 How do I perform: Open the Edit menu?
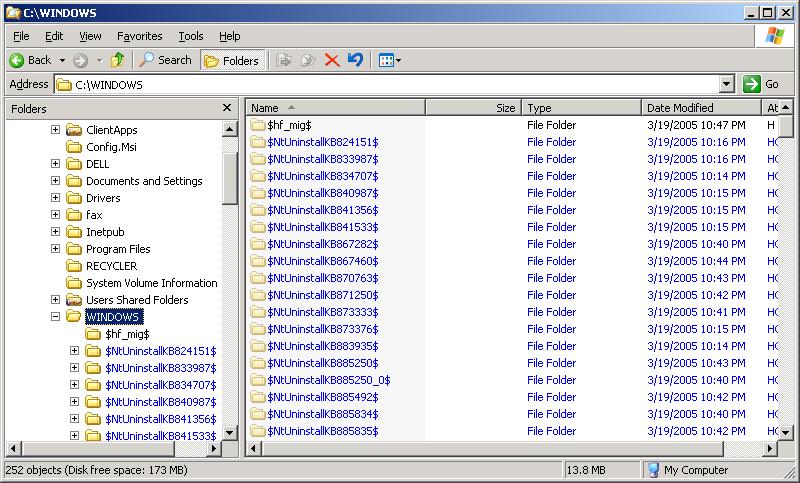click(x=54, y=36)
